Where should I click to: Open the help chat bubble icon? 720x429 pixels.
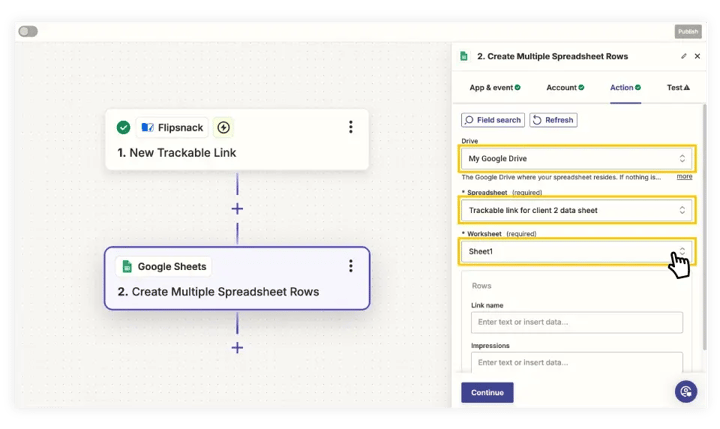point(686,391)
